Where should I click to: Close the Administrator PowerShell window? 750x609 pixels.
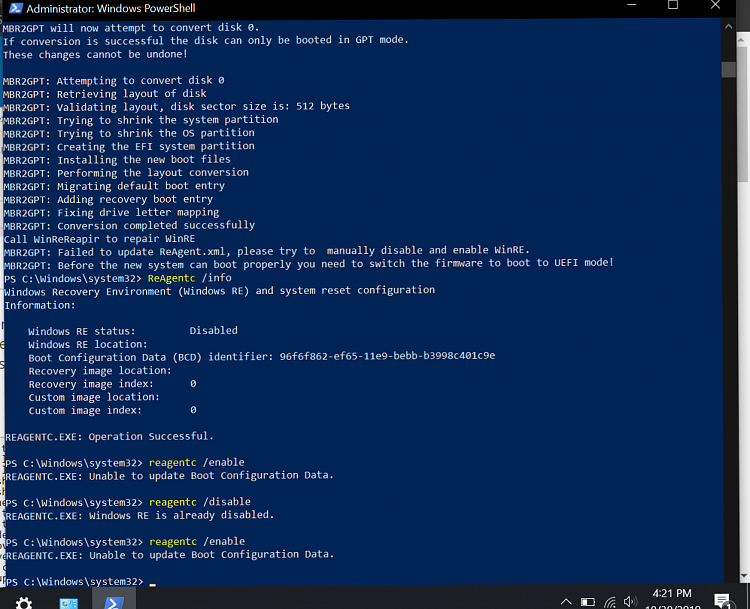point(716,8)
